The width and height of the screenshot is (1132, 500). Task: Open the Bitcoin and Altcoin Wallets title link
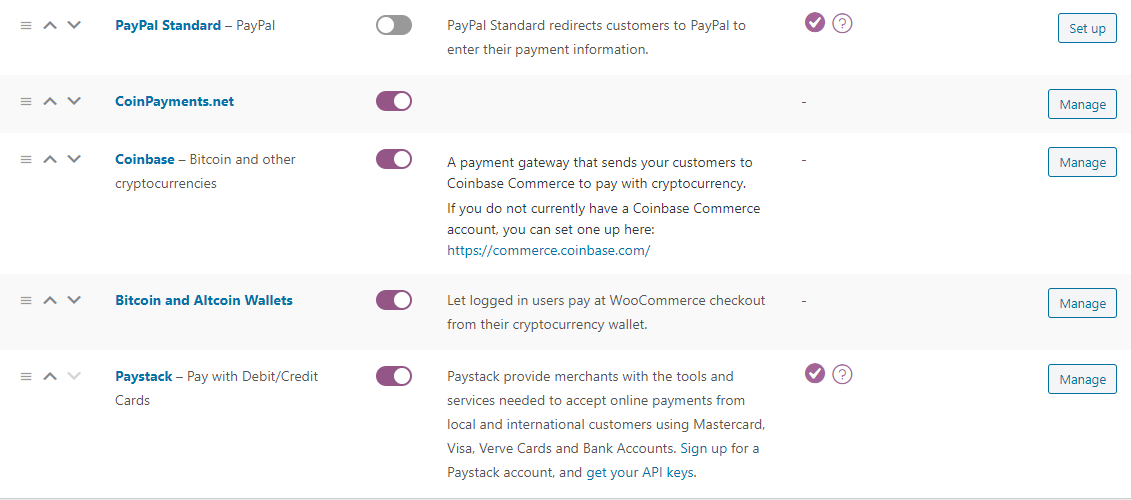click(x=204, y=300)
